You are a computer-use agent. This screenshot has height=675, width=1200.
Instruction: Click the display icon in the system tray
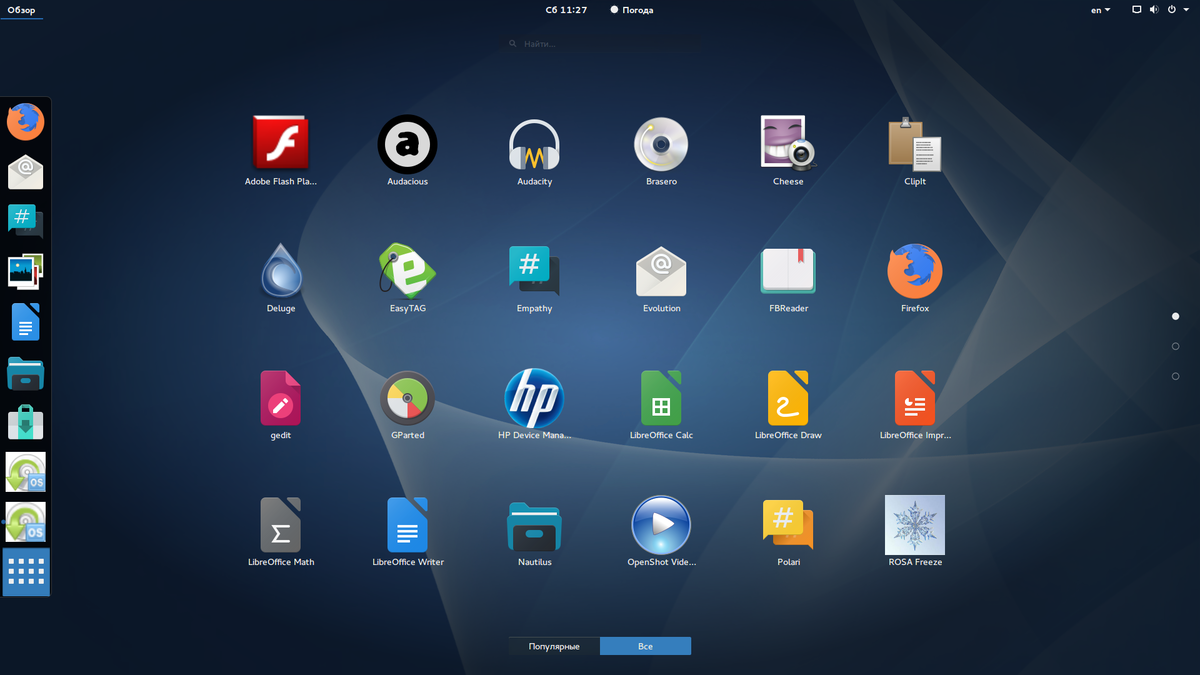click(x=1136, y=10)
